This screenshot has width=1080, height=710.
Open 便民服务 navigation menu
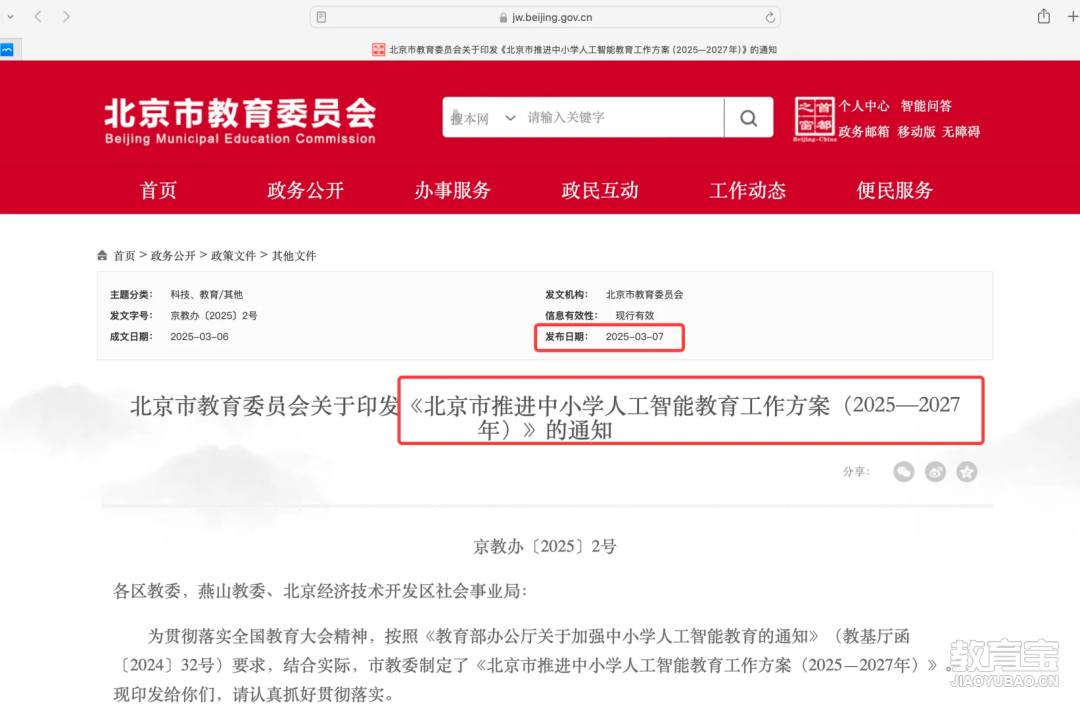click(x=895, y=190)
